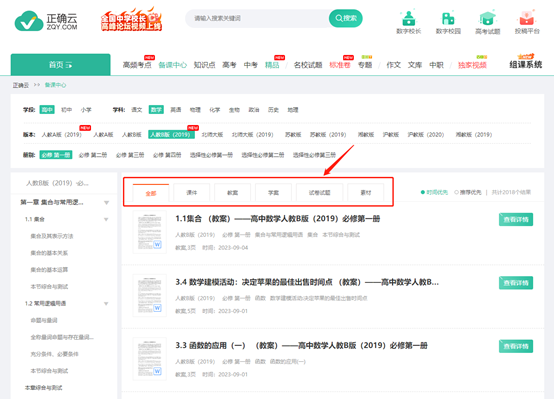This screenshot has width=554, height=399.
Task: Select 选择性必修第一册 volume filter
Action: (x=211, y=155)
